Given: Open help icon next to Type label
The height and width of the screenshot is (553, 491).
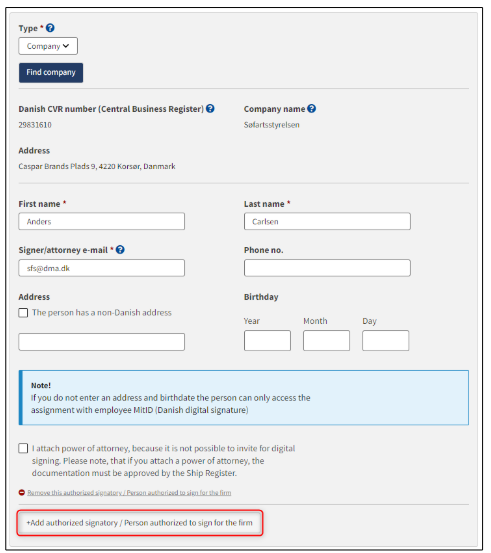Looking at the screenshot, I should pos(50,28).
